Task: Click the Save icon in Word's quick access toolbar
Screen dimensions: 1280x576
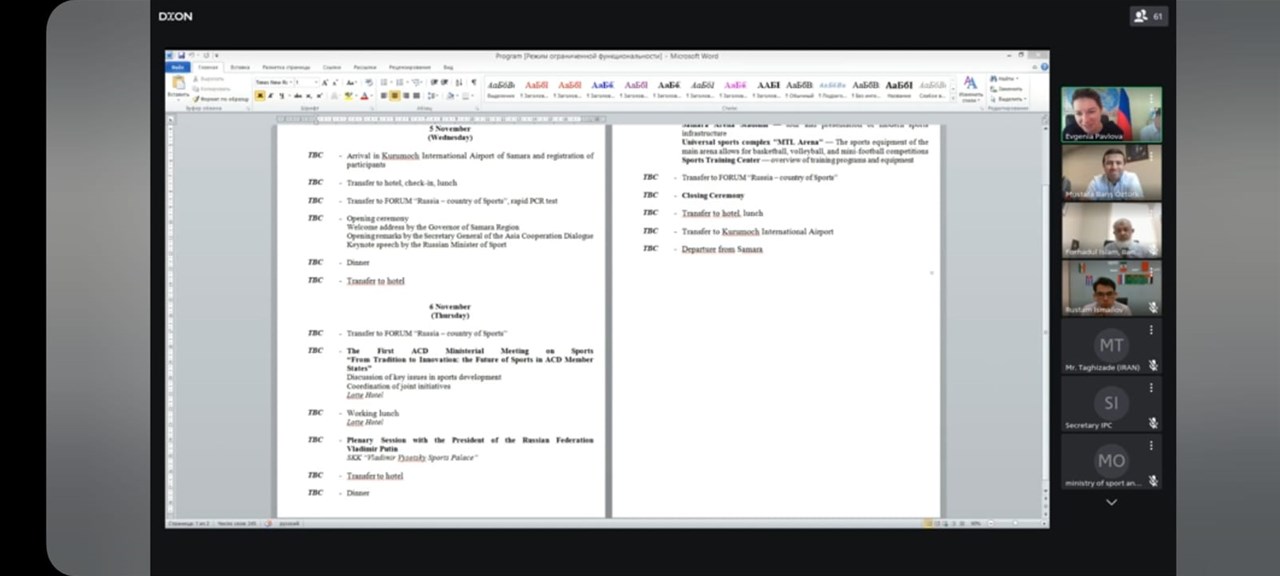Action: coord(181,56)
